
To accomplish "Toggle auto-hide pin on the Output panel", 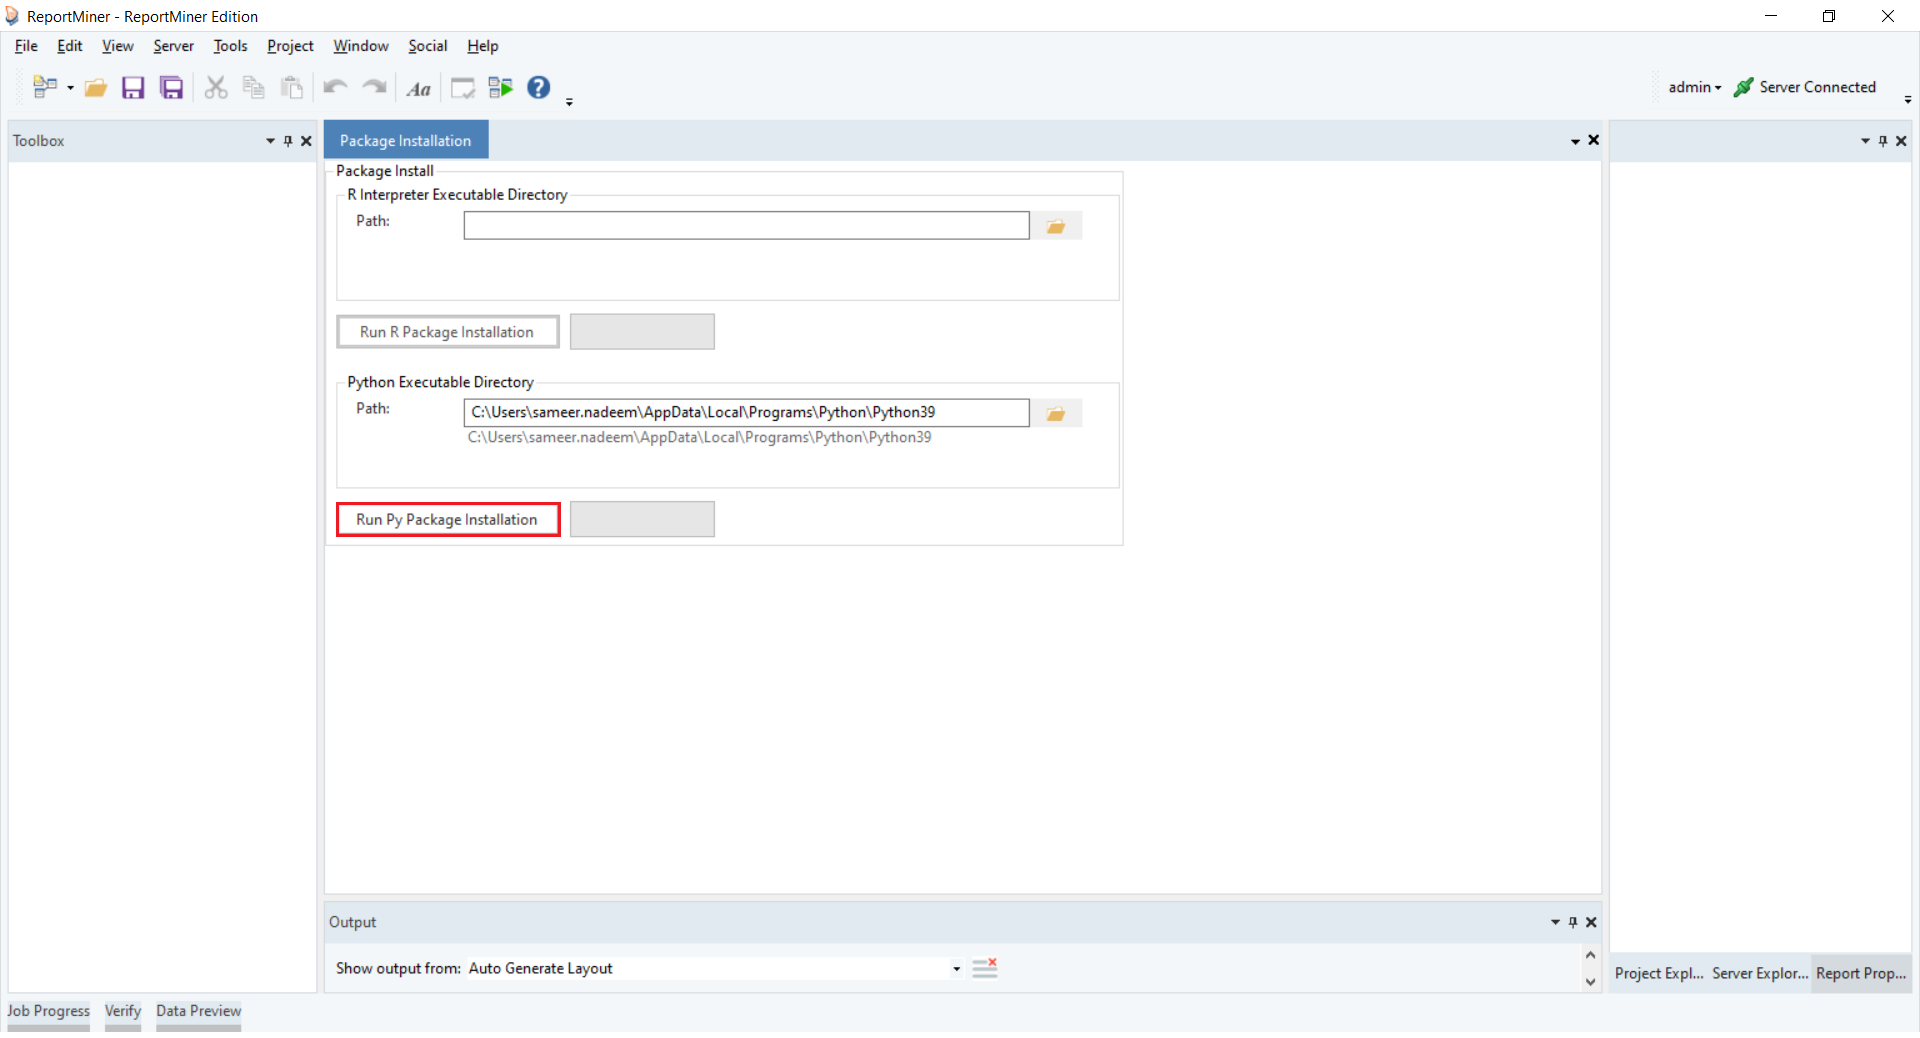I will [x=1573, y=922].
